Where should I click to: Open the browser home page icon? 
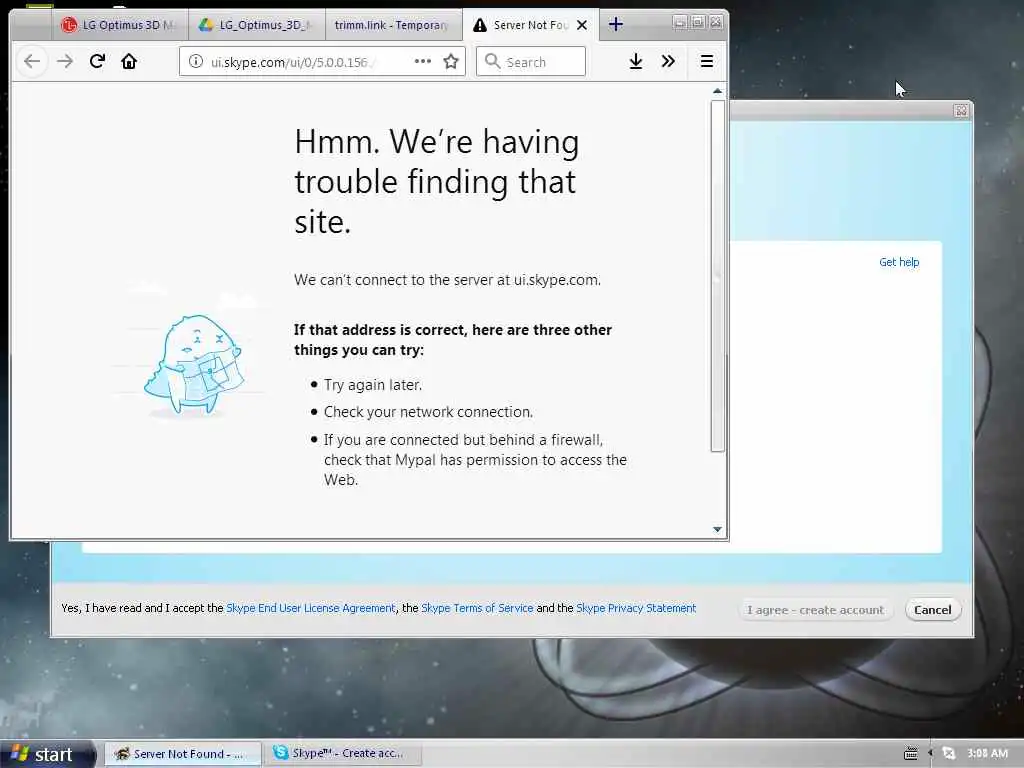coord(129,61)
